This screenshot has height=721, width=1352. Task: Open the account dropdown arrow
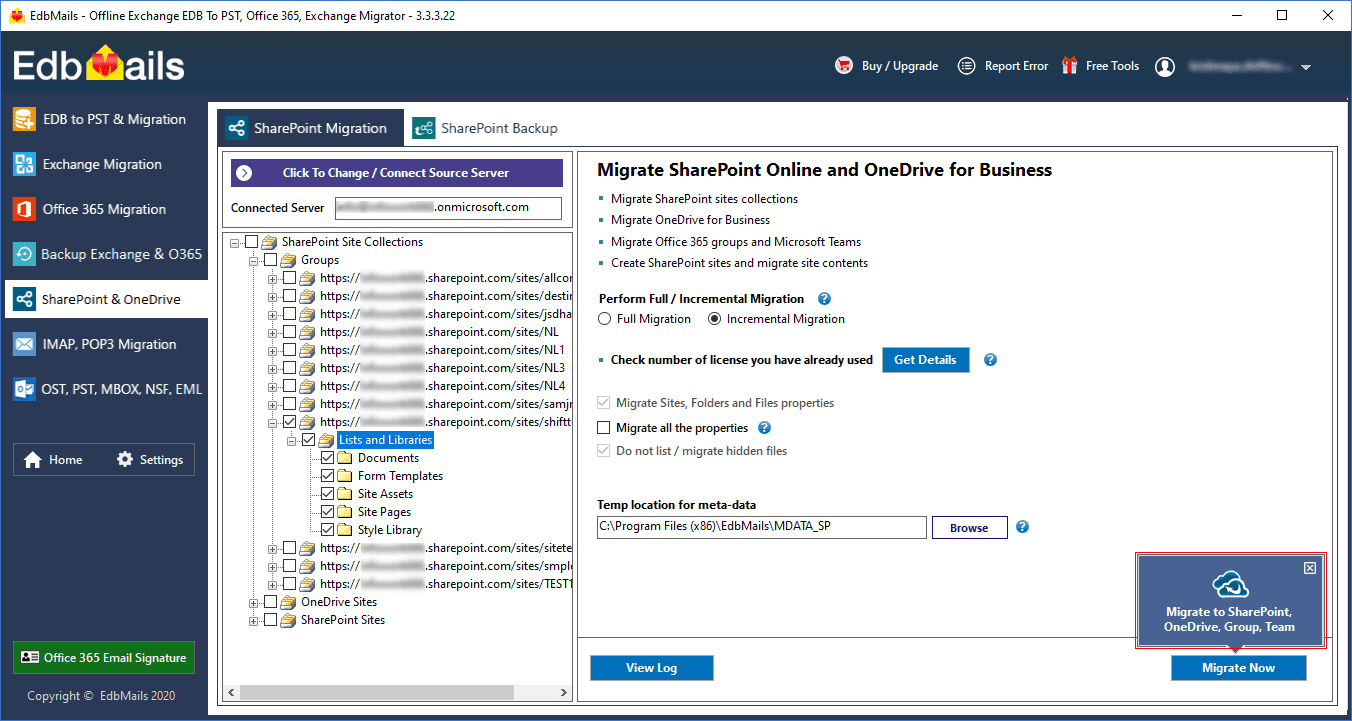coord(1305,68)
